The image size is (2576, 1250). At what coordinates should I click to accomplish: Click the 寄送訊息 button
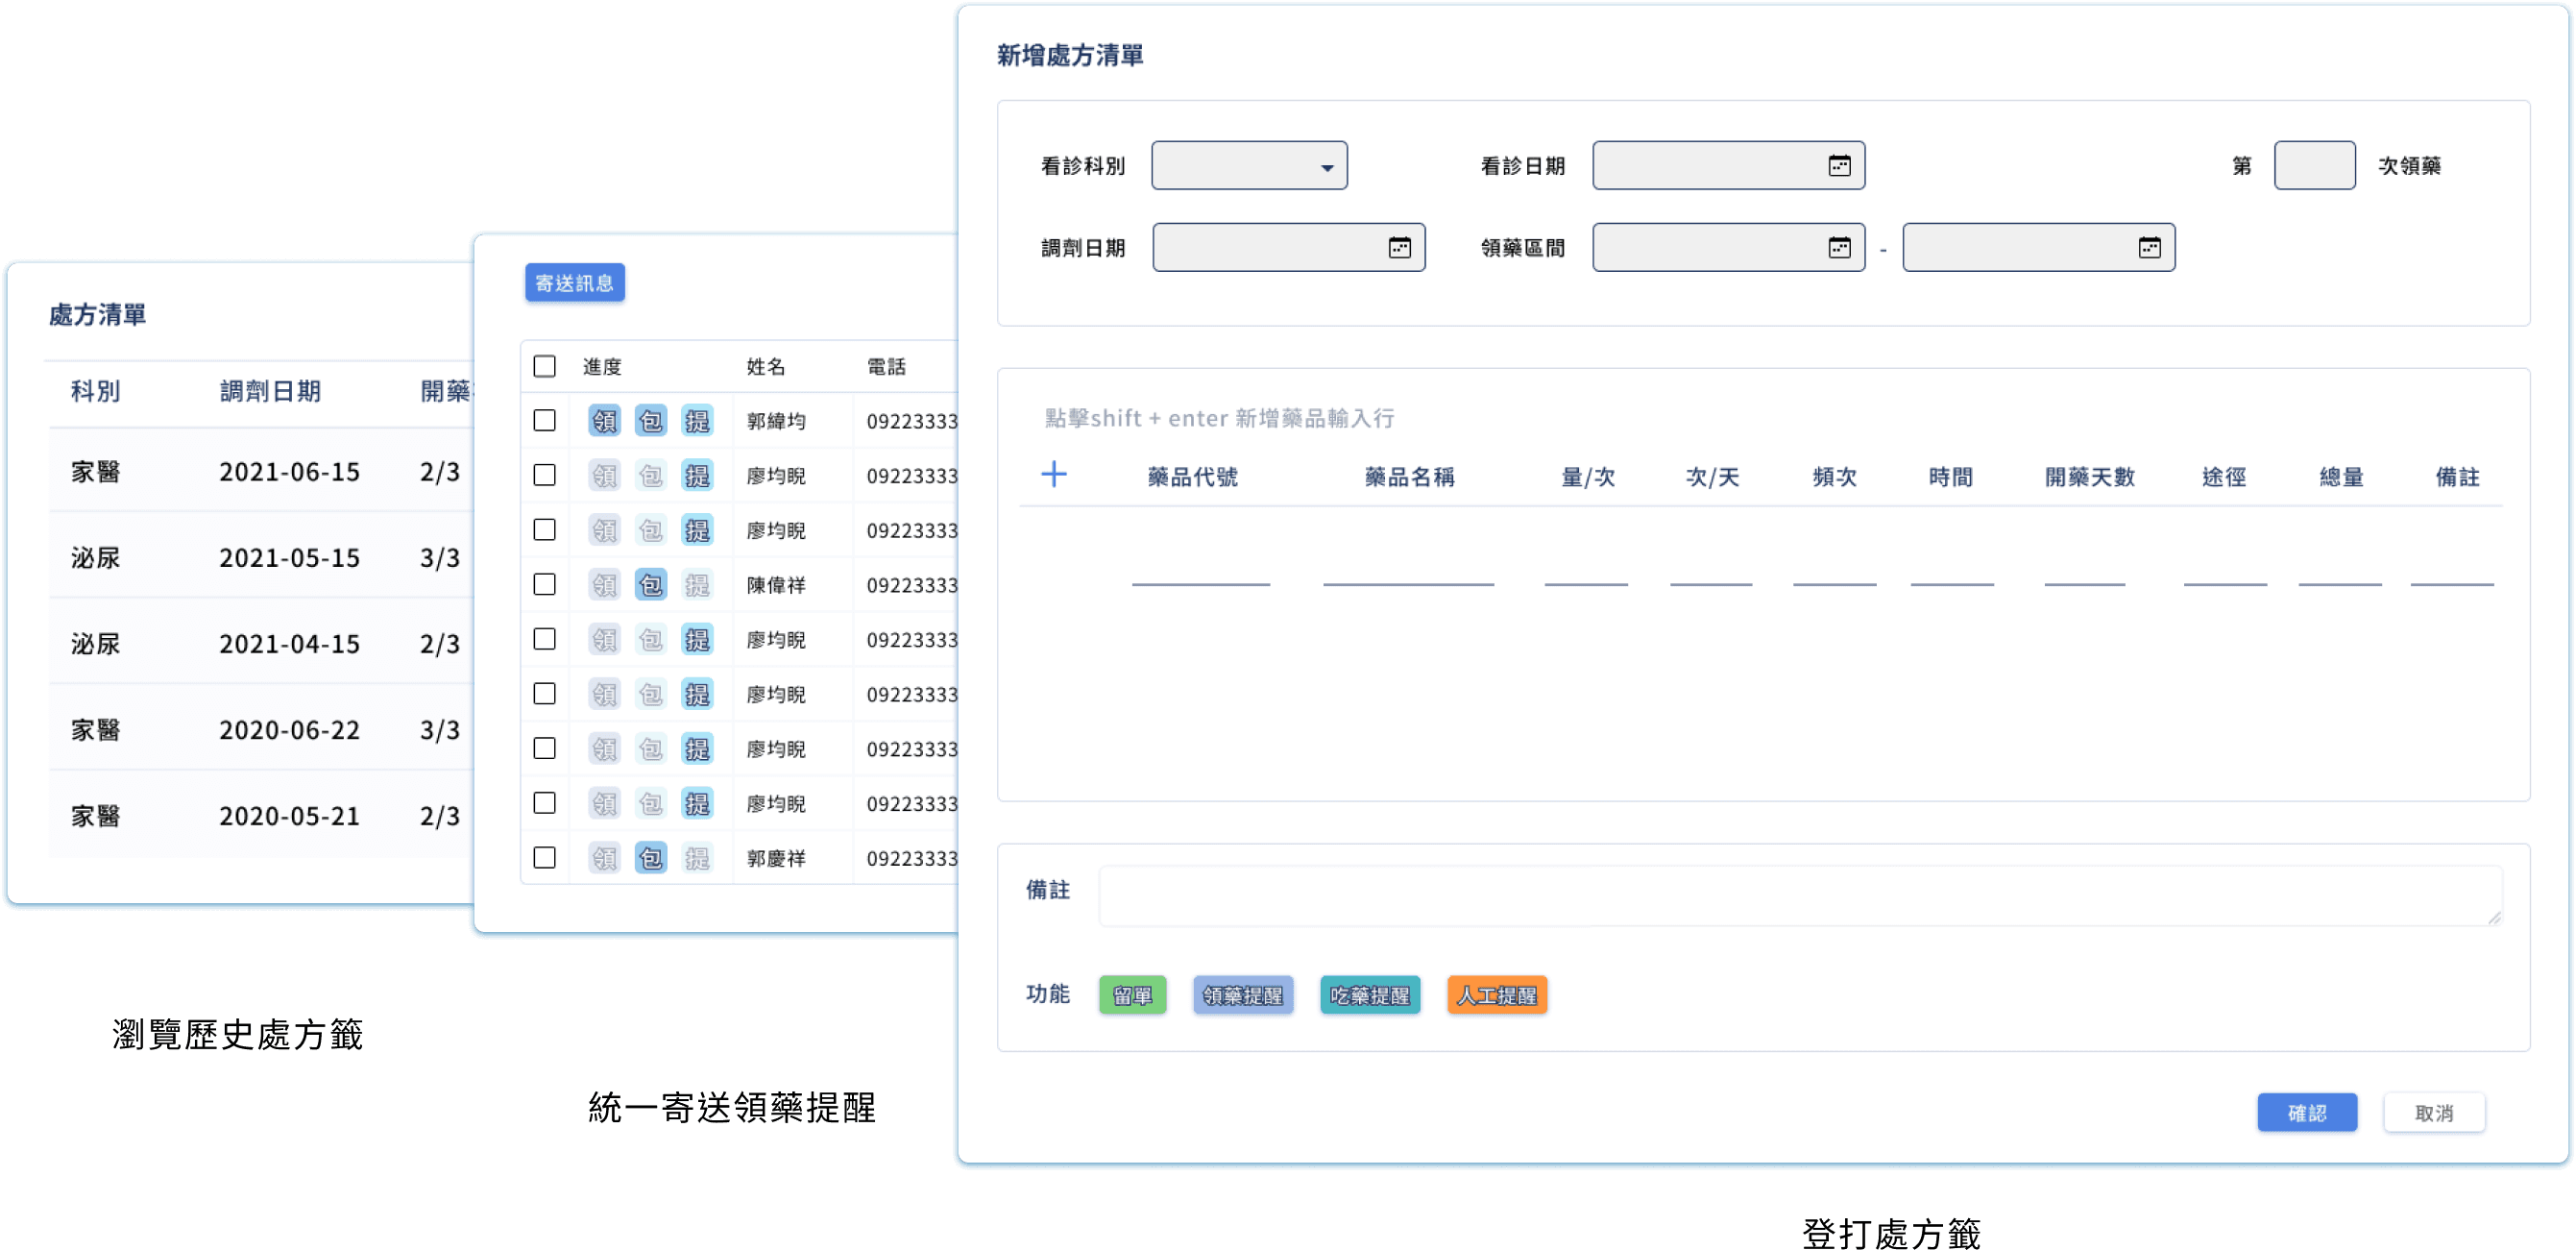coord(574,283)
